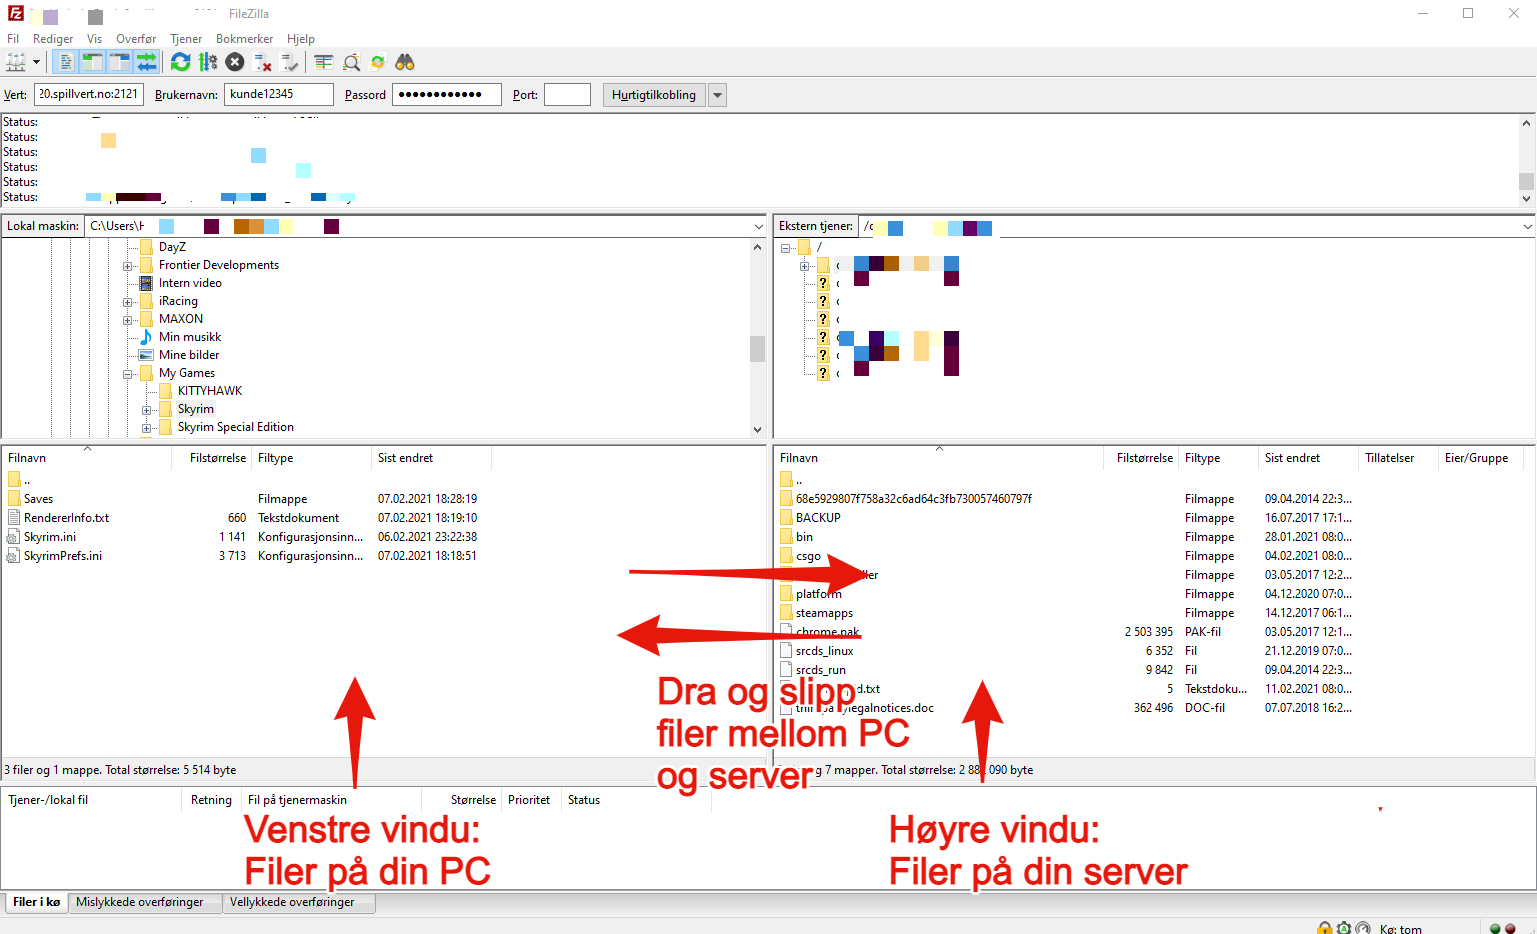Select DayZ folder in local tree
This screenshot has width=1537, height=934.
[172, 247]
